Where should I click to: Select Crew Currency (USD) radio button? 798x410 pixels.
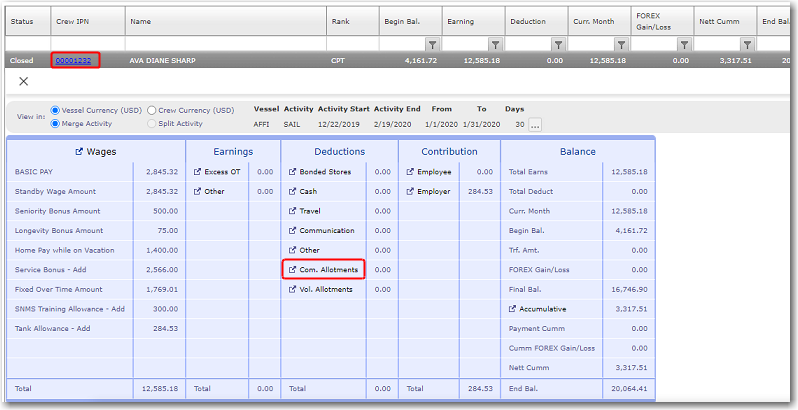coord(152,110)
